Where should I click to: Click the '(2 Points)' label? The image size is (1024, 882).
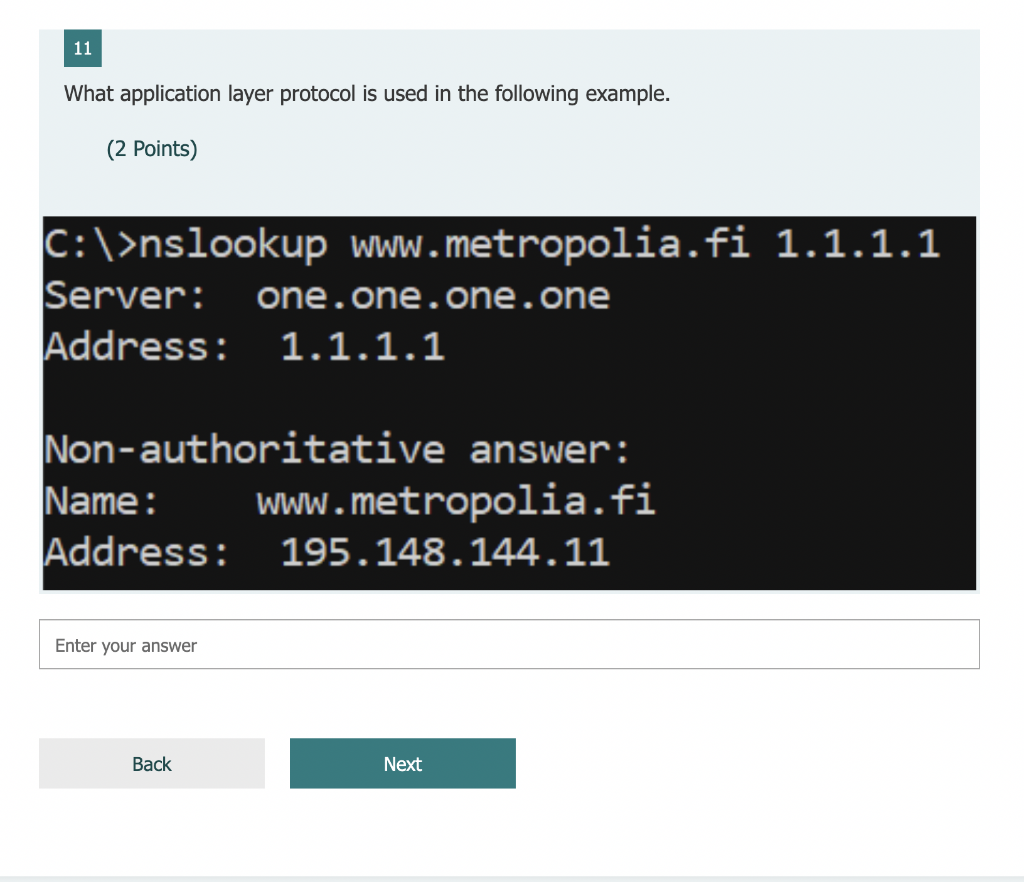tap(152, 149)
